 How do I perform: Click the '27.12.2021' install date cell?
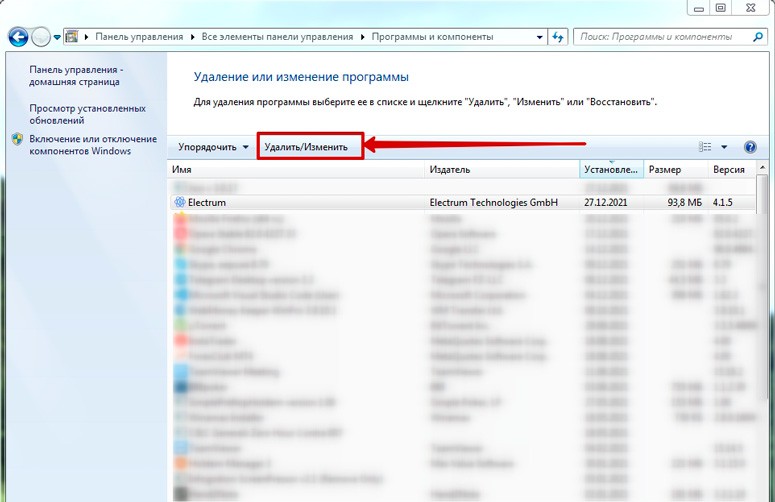pos(605,203)
